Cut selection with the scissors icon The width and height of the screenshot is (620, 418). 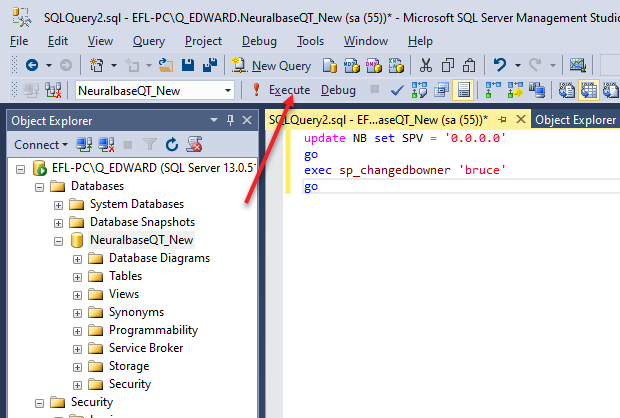click(425, 65)
